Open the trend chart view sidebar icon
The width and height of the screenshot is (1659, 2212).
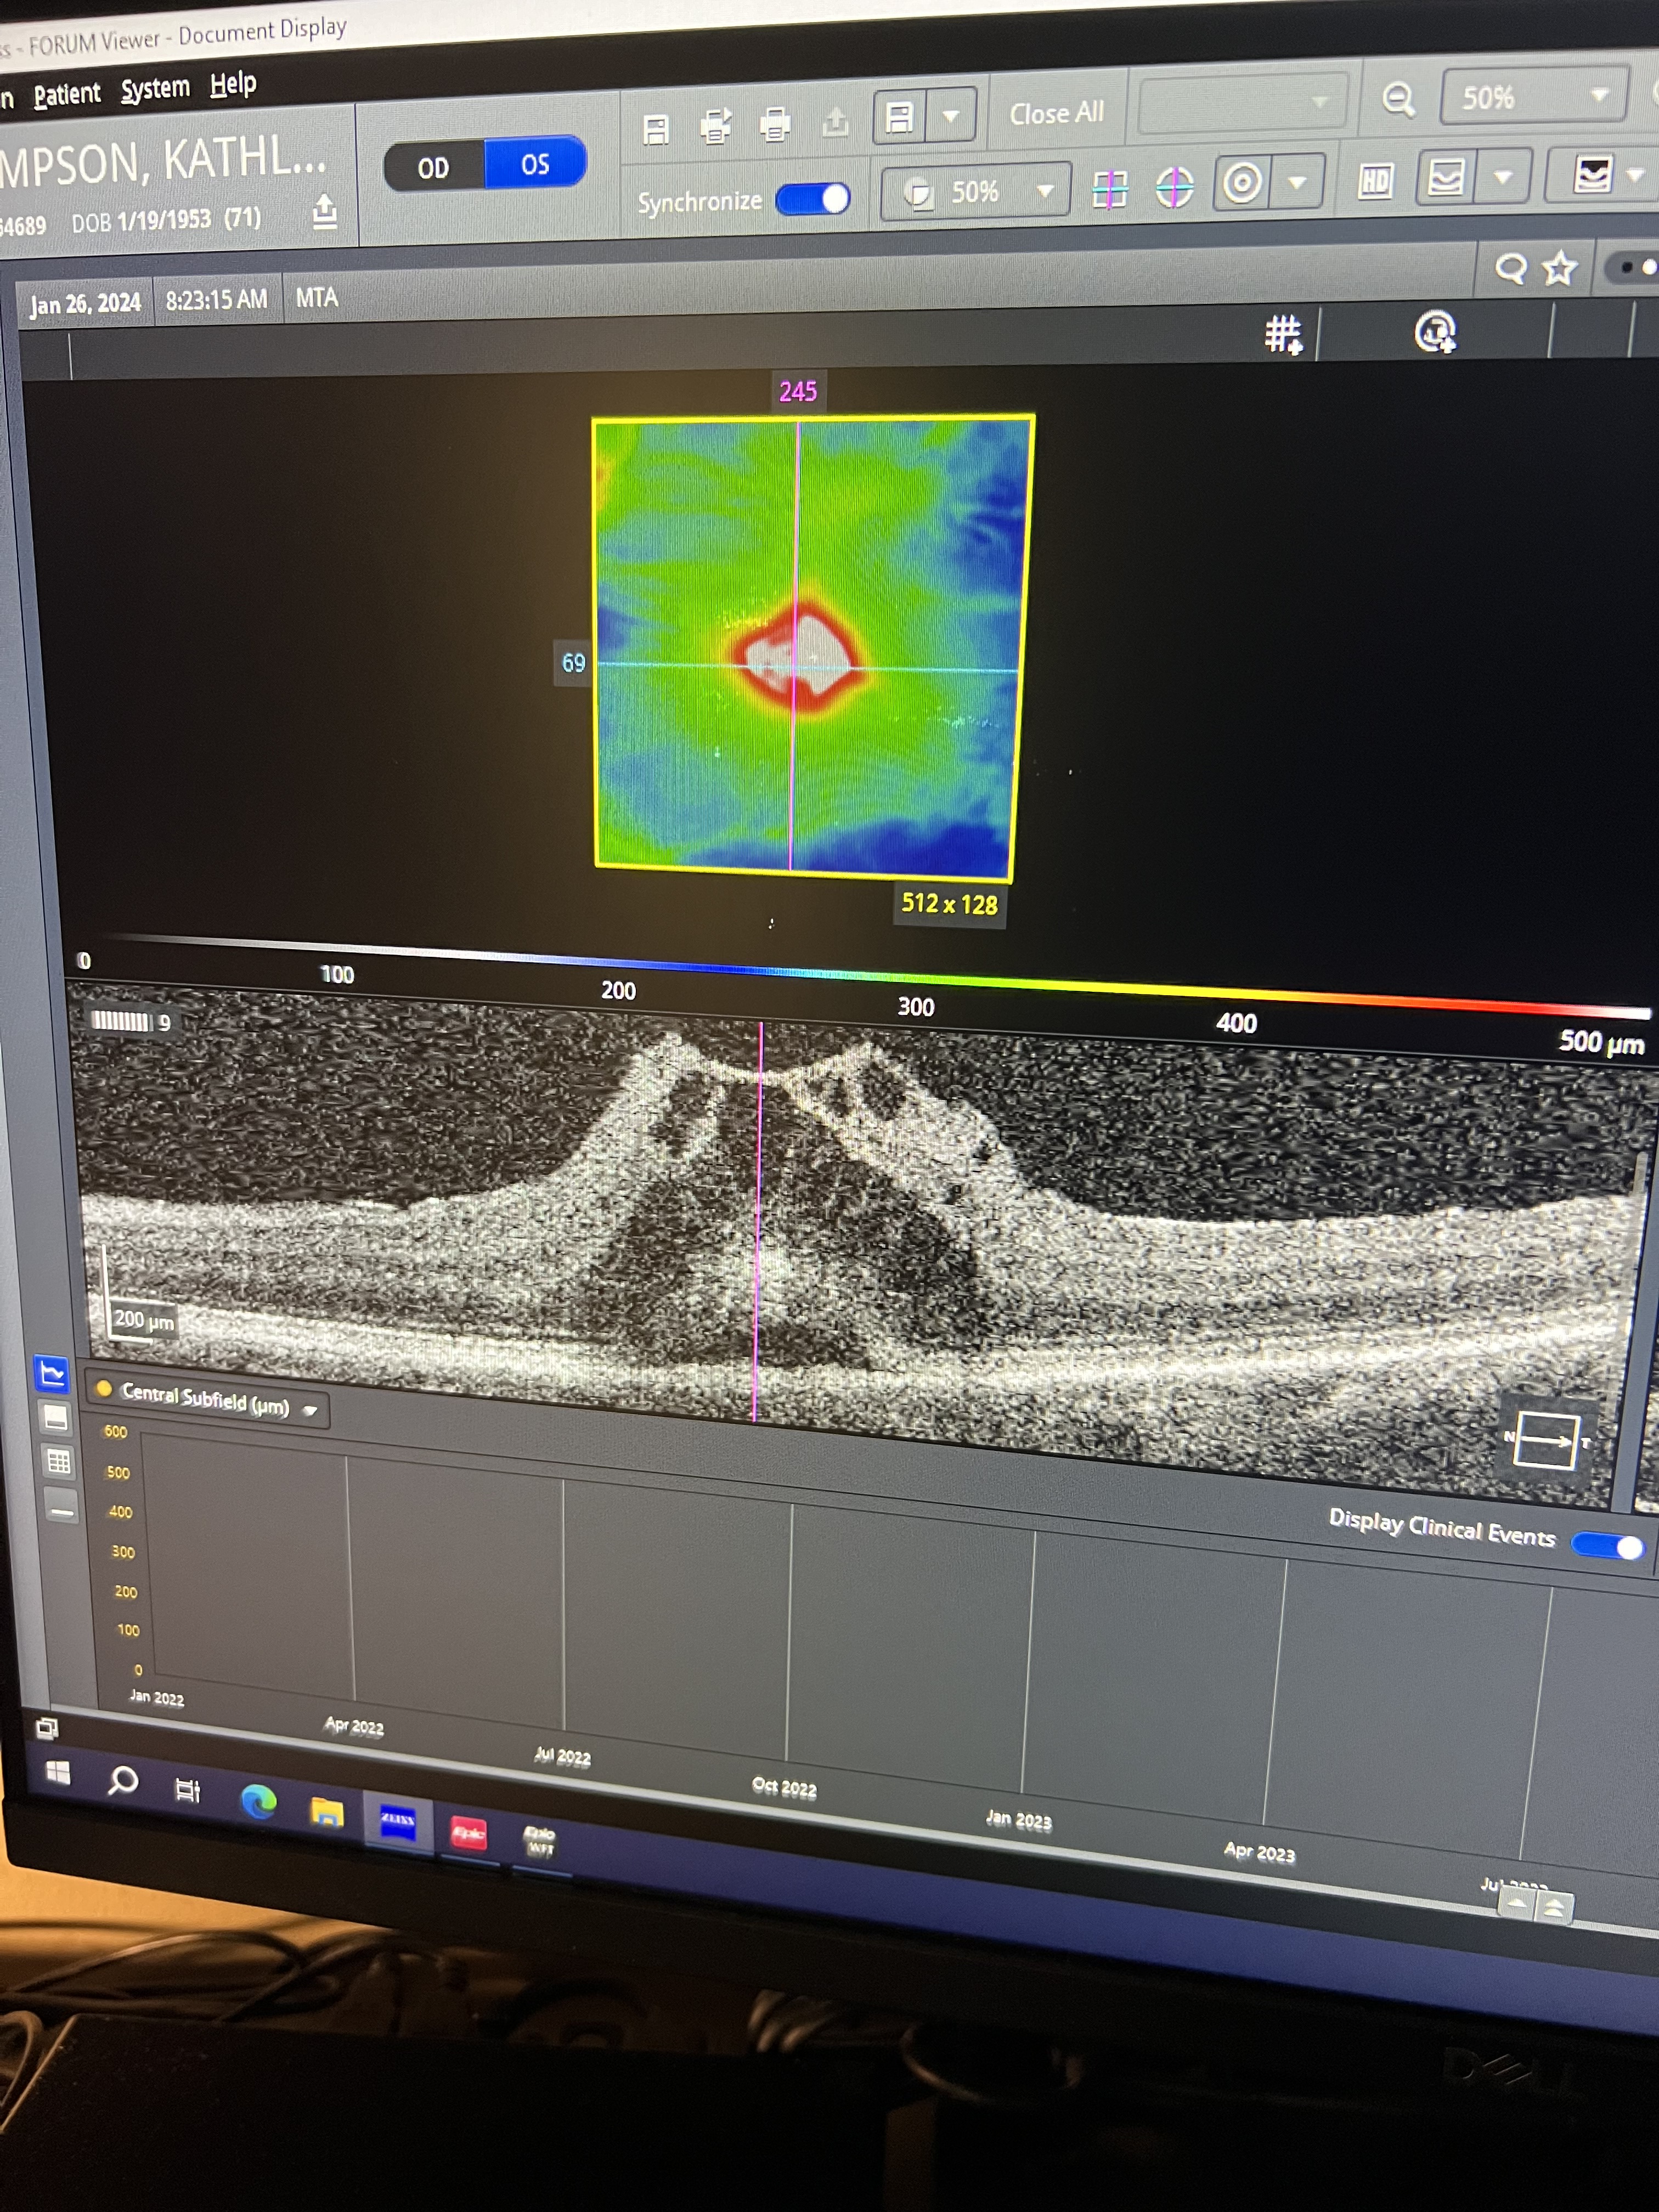[52, 1374]
